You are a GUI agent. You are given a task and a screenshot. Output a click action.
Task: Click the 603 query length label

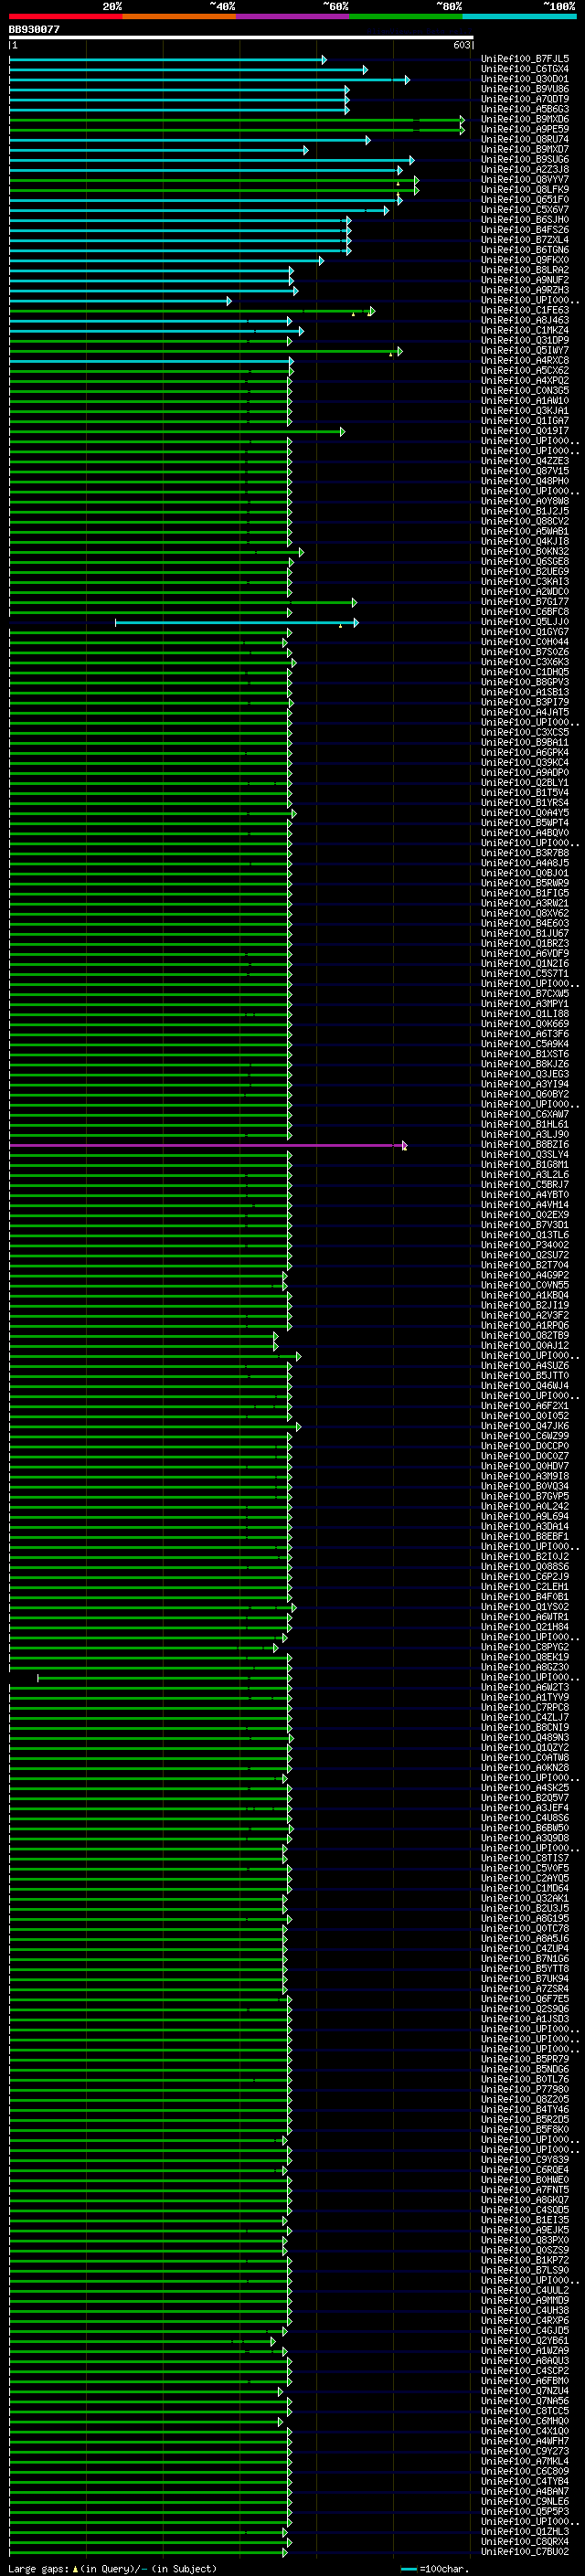462,45
